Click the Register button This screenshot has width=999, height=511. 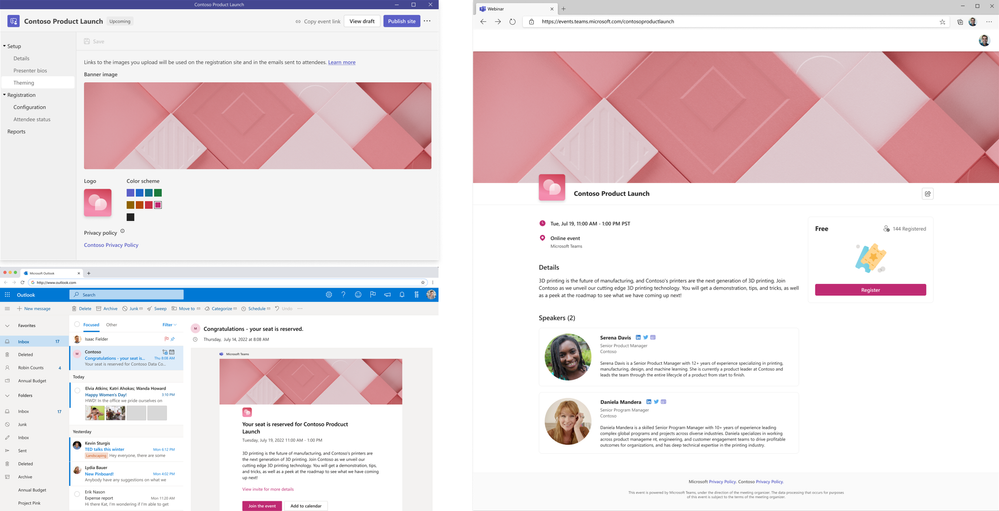(x=870, y=290)
